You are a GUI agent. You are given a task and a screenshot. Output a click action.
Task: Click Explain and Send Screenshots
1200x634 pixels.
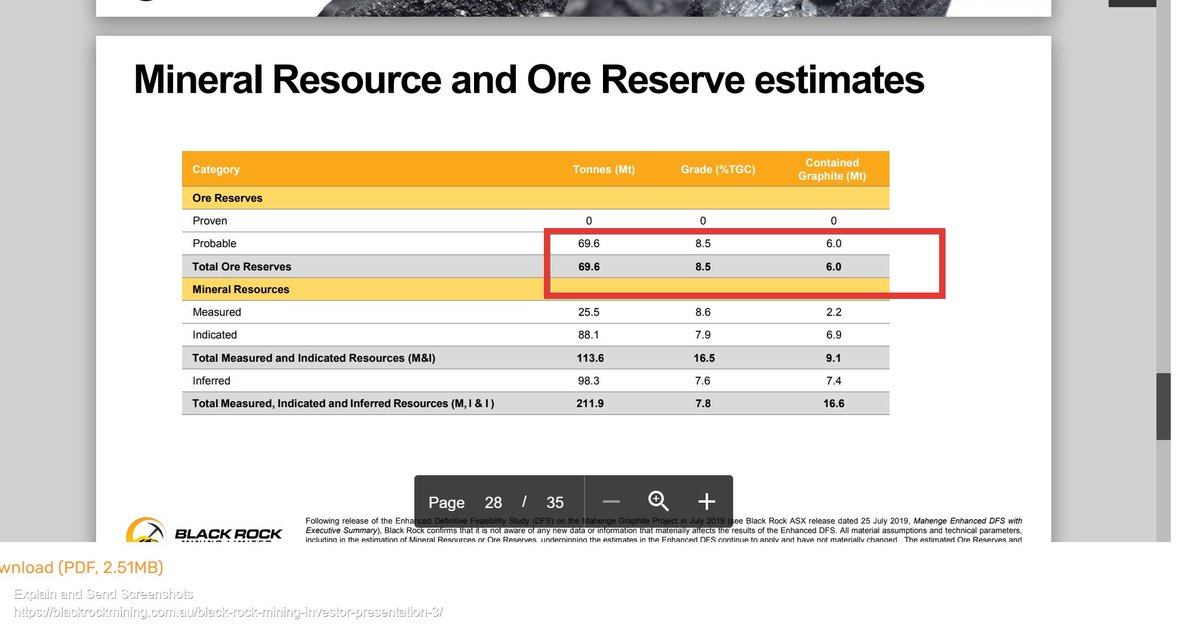click(x=105, y=593)
